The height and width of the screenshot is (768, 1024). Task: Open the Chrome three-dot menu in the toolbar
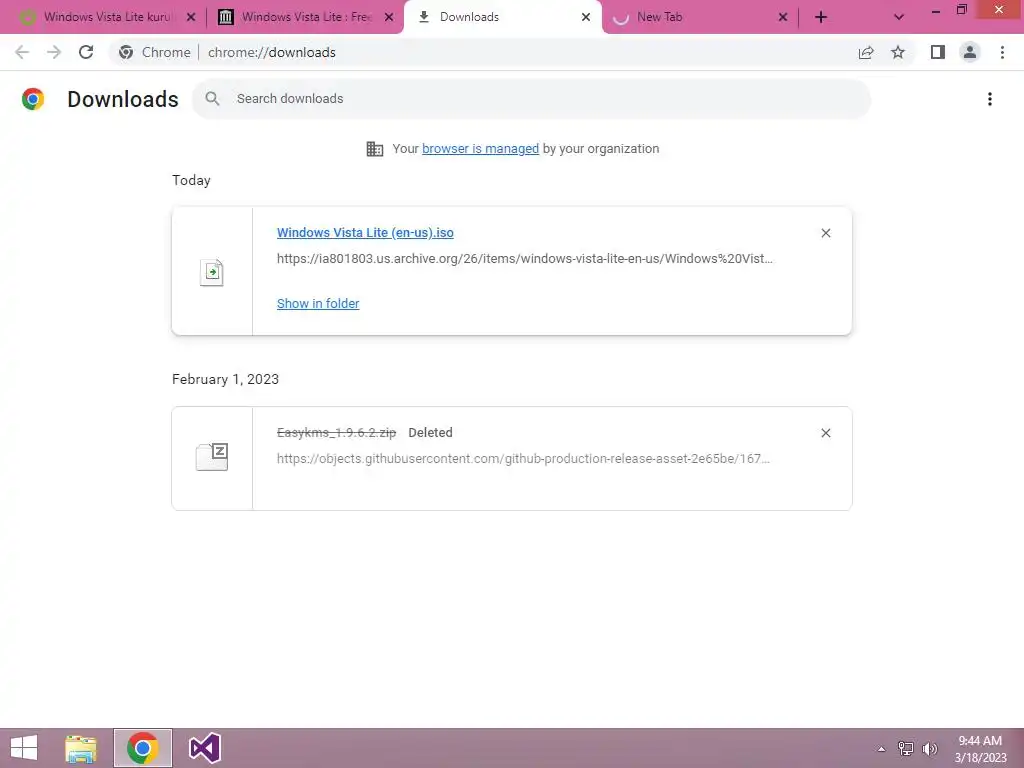(1002, 52)
